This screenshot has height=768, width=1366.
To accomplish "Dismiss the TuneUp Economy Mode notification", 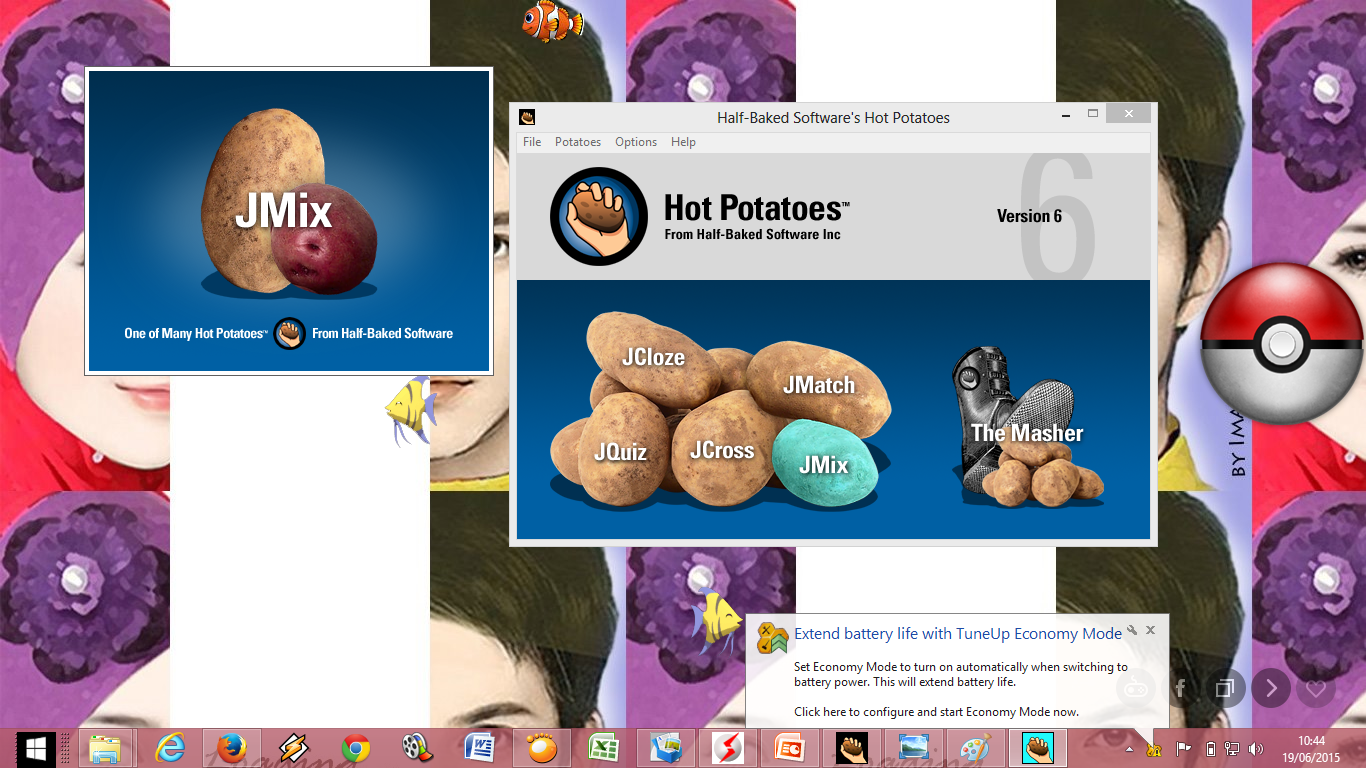I will point(1150,631).
